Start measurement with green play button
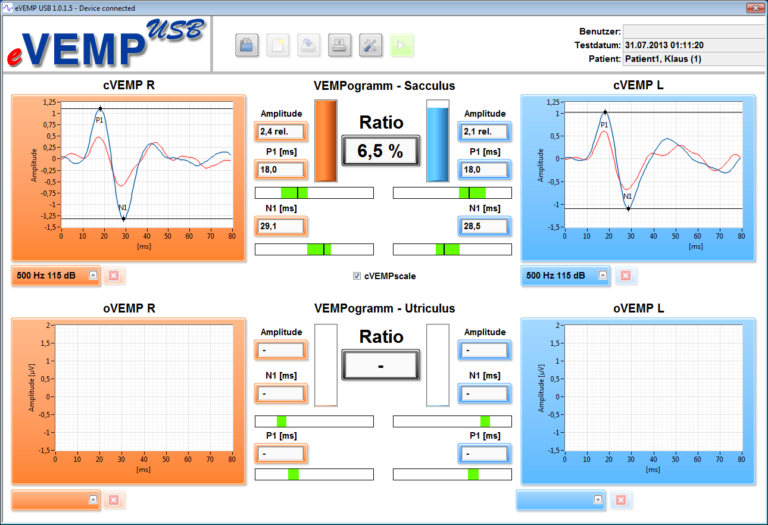 pos(402,45)
